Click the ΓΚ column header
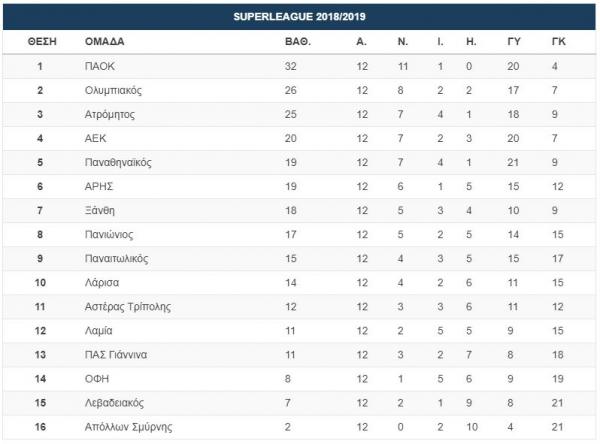 [560, 42]
